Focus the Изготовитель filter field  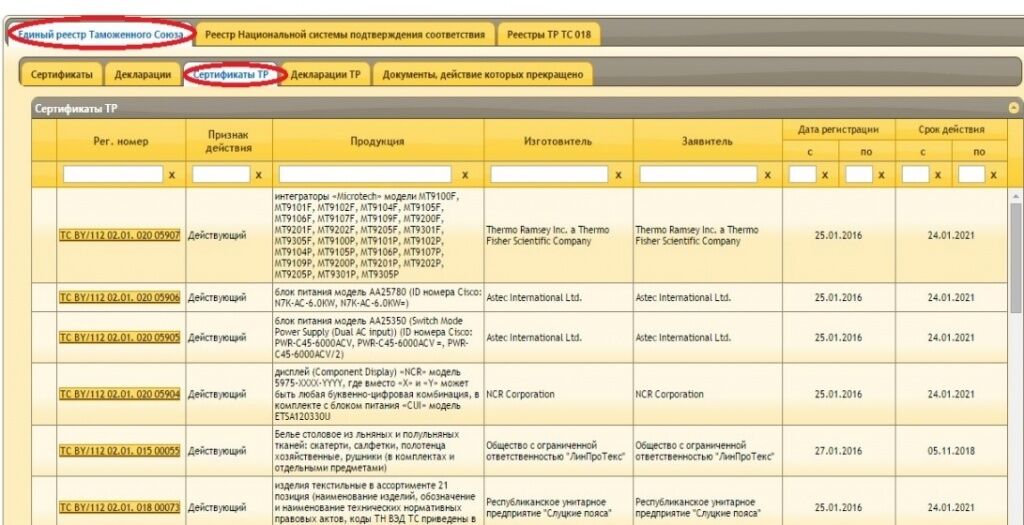[549, 174]
